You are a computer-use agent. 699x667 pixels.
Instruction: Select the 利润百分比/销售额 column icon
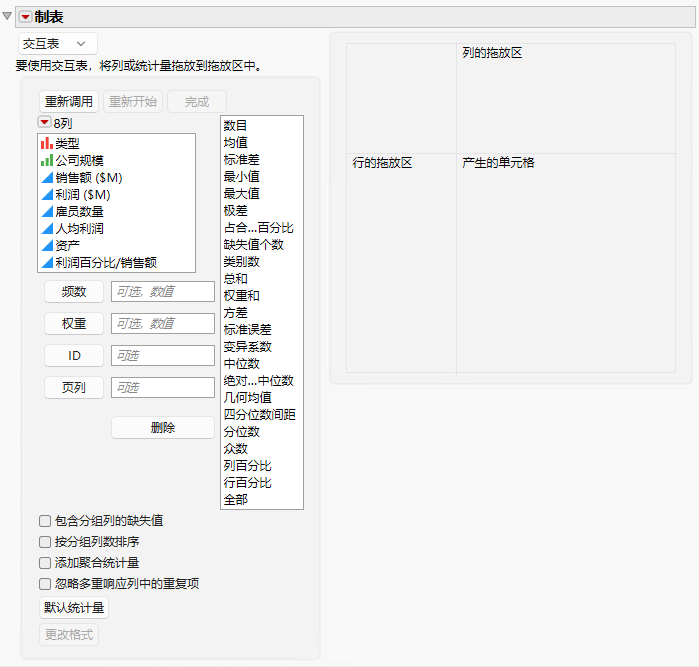tap(47, 263)
